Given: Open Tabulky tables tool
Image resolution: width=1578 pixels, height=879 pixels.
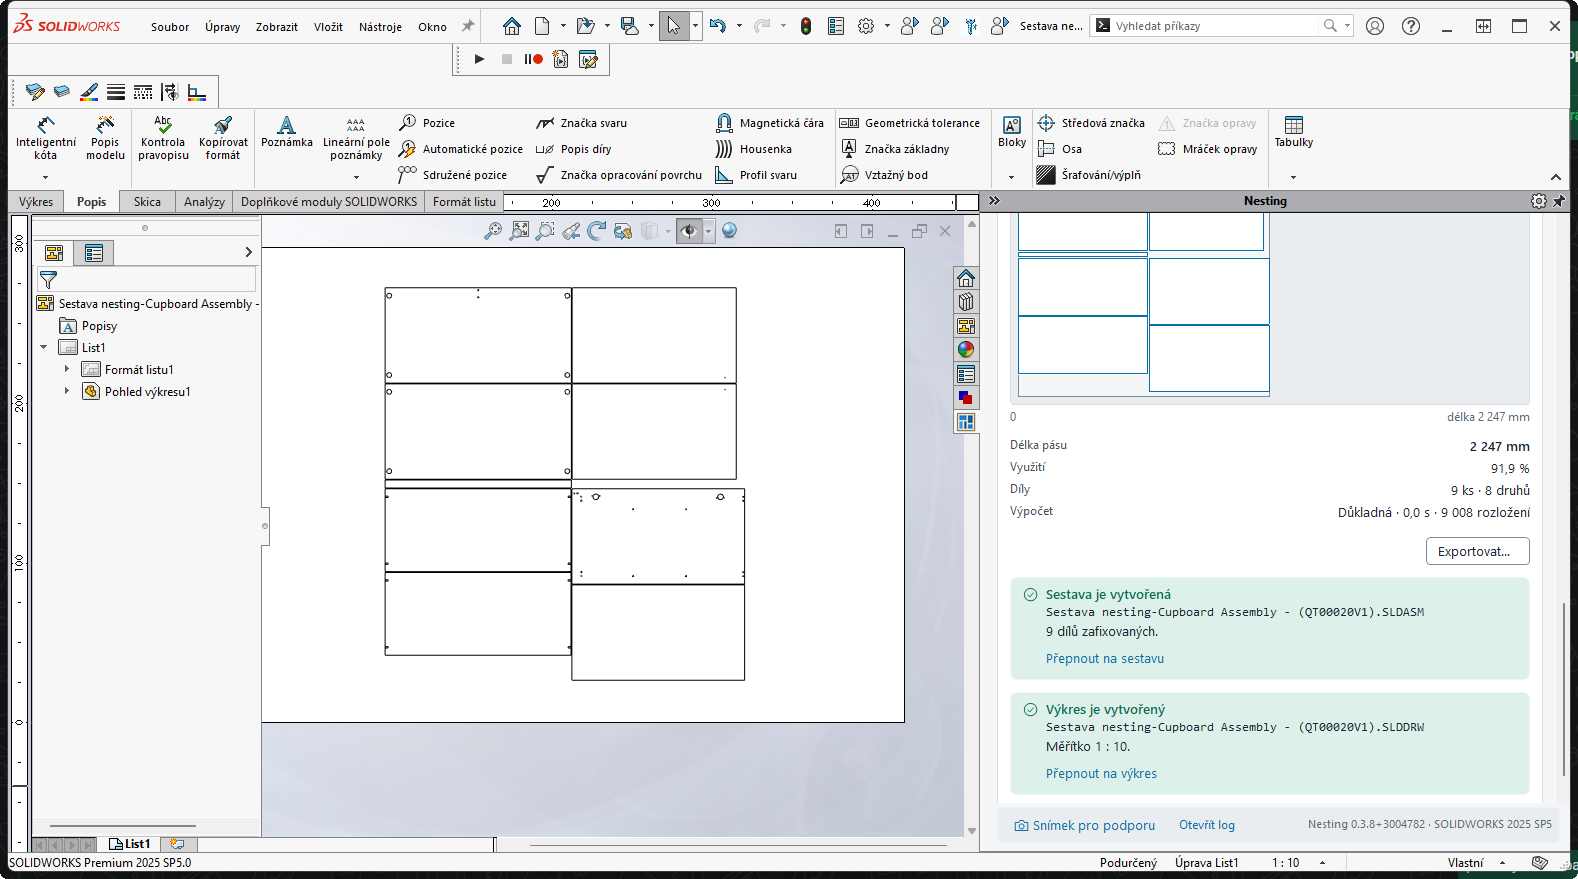Looking at the screenshot, I should [x=1294, y=132].
